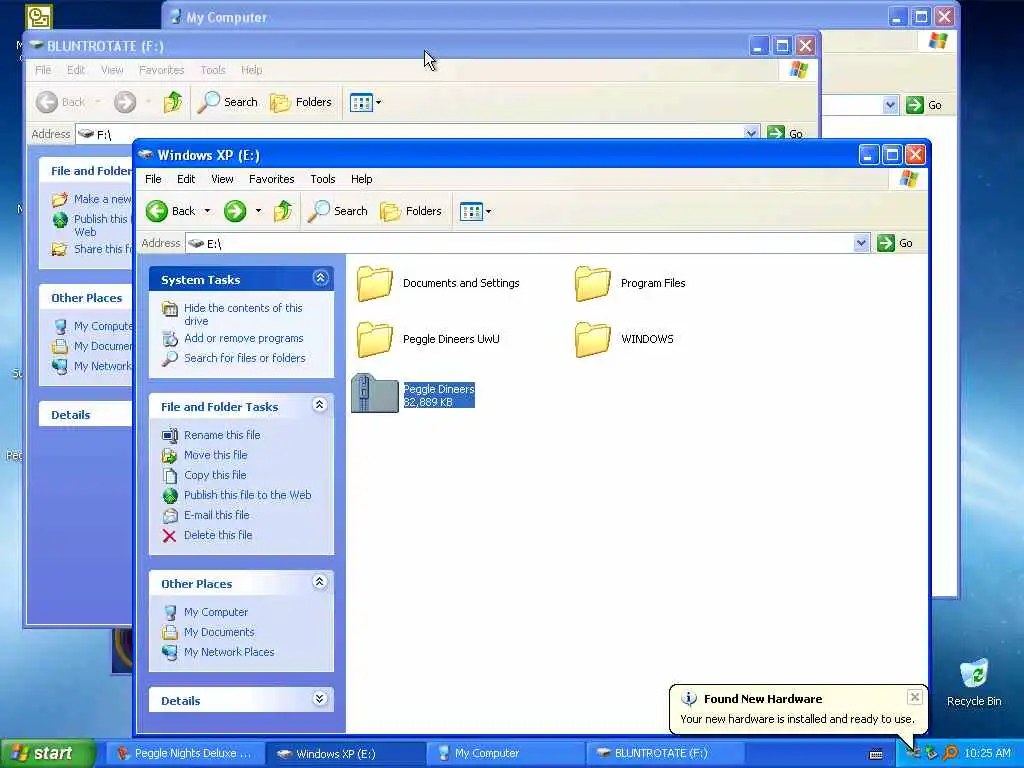Select the Peggle Dineers UwU folder

428,339
